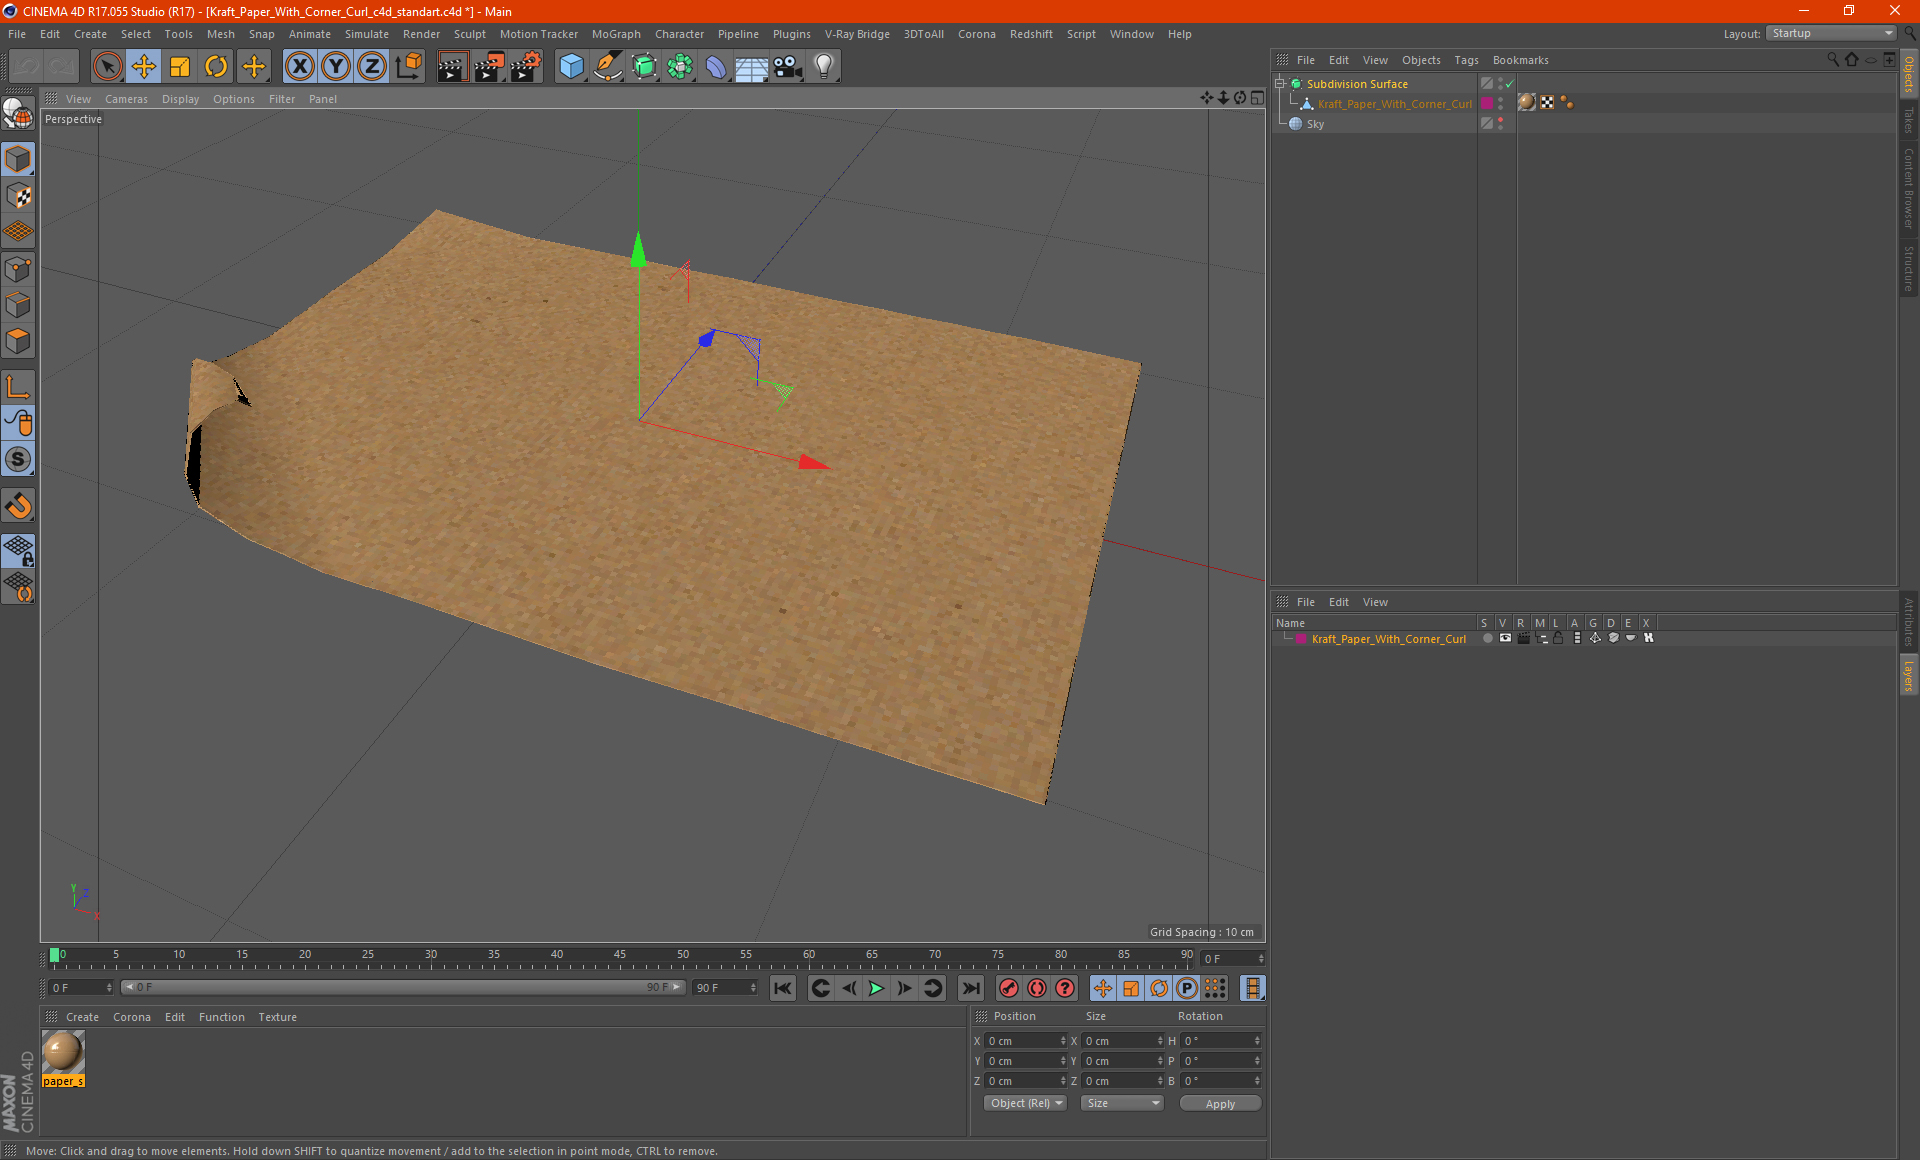Toggle Y axis lock
Viewport: 1920px width, 1160px height.
(x=336, y=67)
